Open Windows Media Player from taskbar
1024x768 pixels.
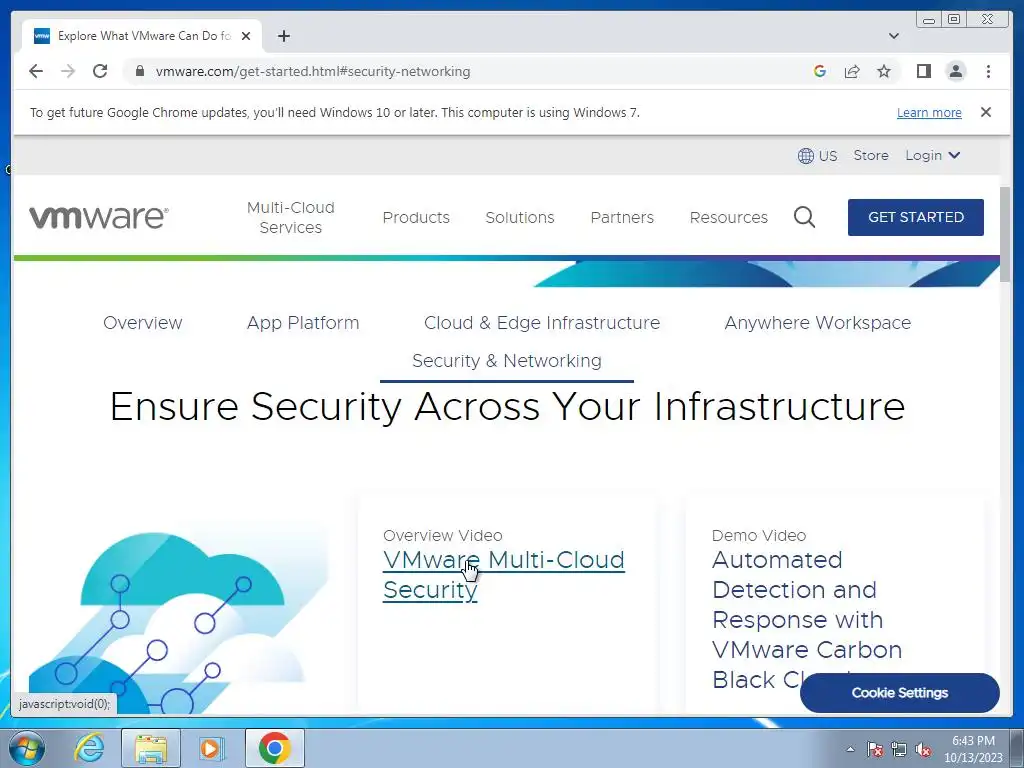(x=212, y=748)
